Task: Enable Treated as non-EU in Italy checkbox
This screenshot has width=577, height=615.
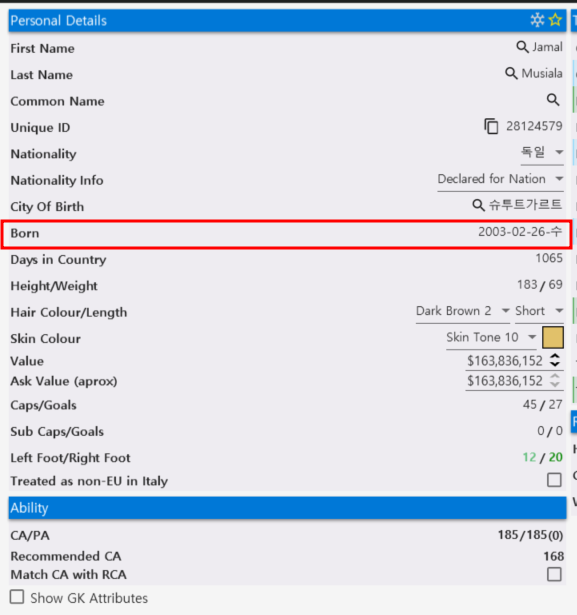Action: click(x=554, y=480)
